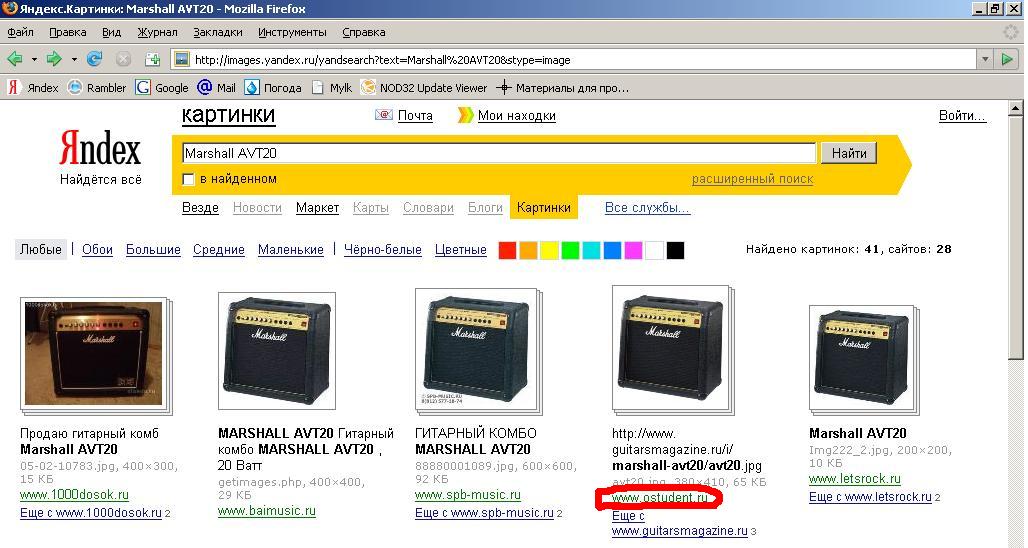Open the Журнал menu
Screen dimensions: 1028x548
pos(157,32)
